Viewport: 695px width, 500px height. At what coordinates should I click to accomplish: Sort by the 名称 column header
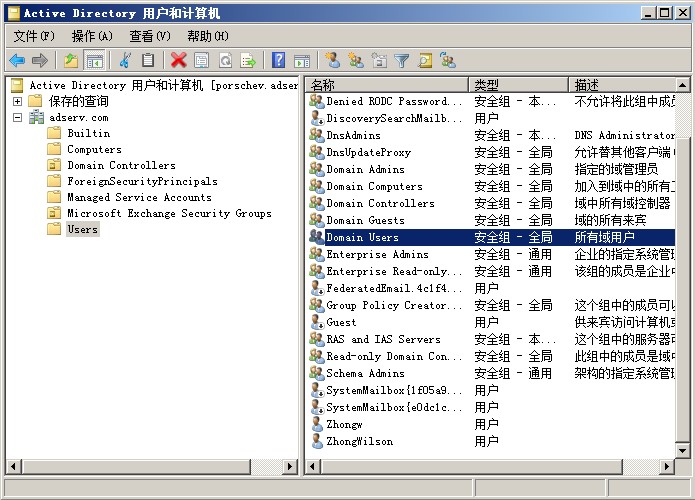(x=387, y=84)
